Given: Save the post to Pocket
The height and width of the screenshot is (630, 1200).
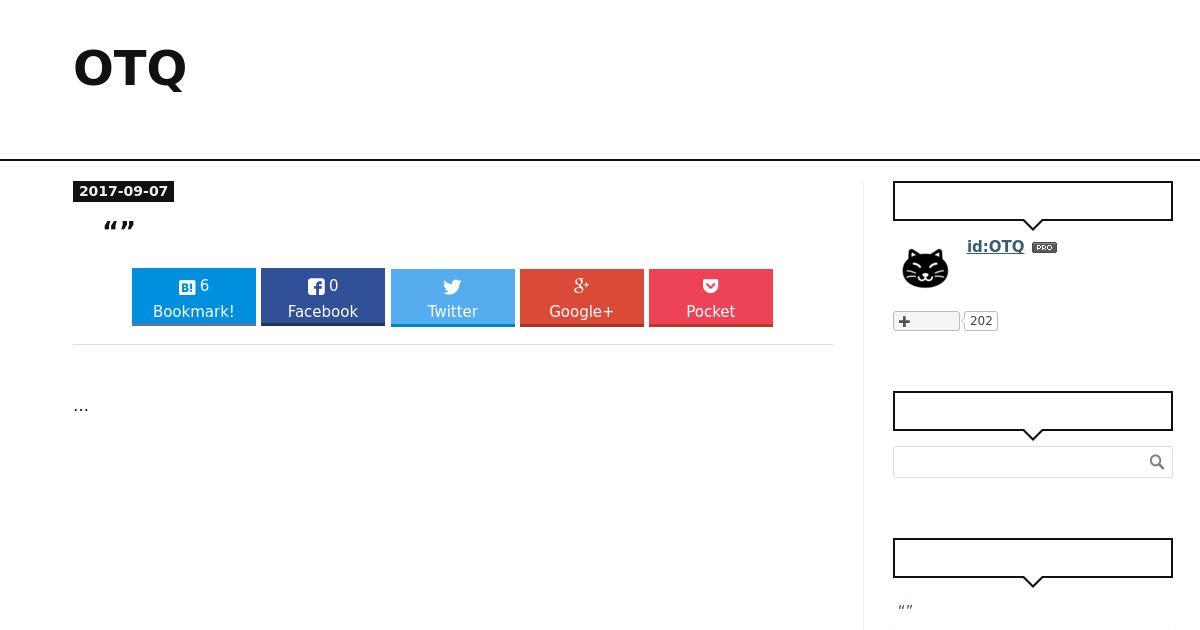Looking at the screenshot, I should [711, 298].
